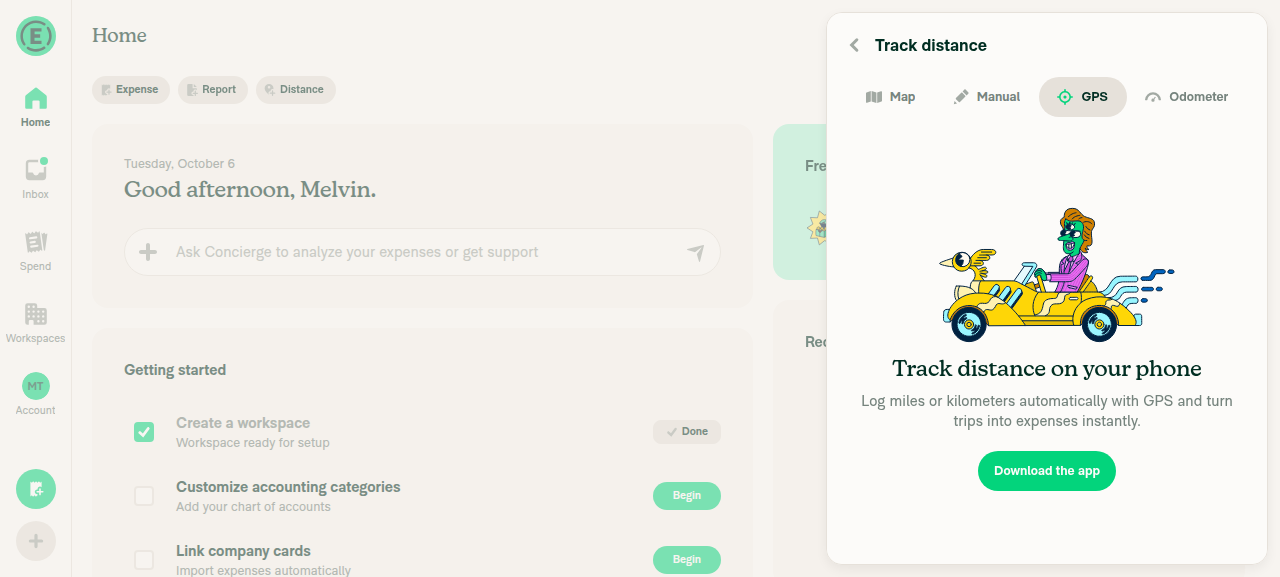Click the 'Home' page title
1280x577 pixels.
pyautogui.click(x=119, y=36)
